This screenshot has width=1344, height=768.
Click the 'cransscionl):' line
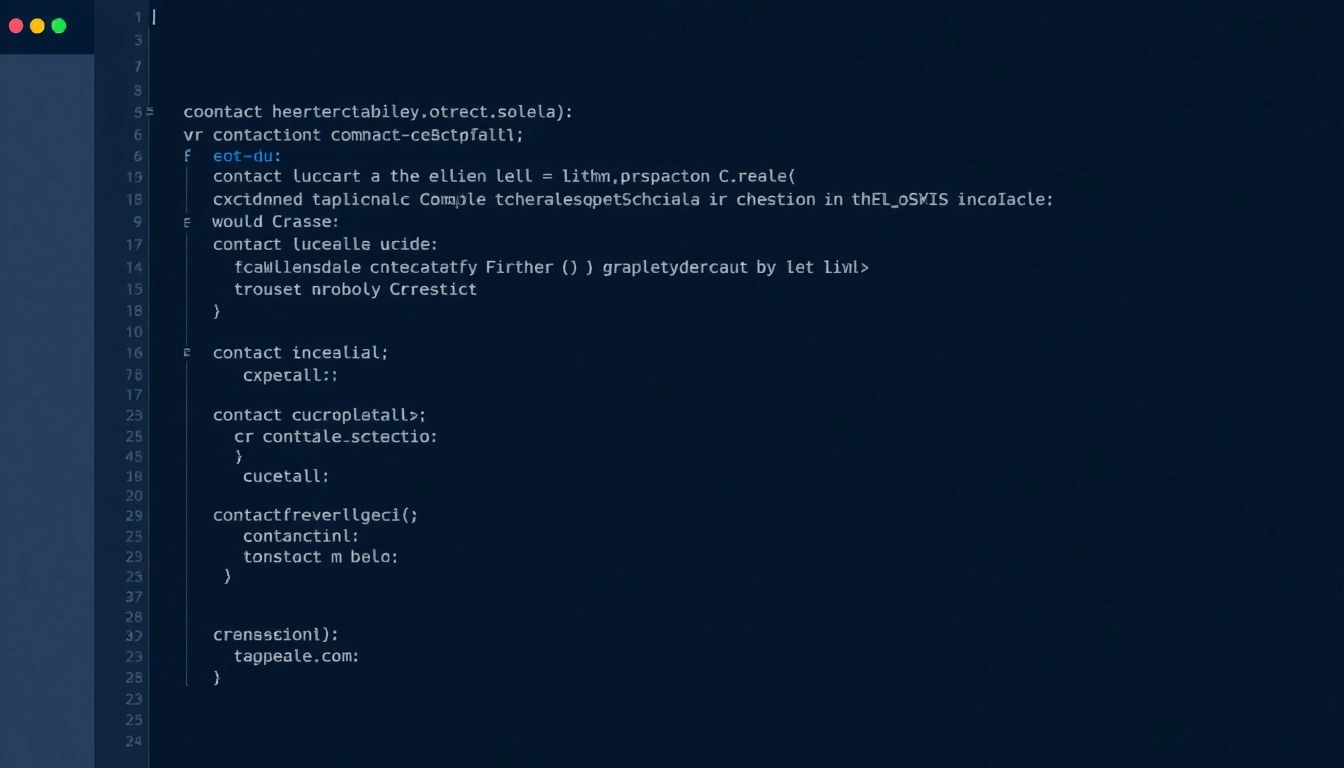(276, 634)
